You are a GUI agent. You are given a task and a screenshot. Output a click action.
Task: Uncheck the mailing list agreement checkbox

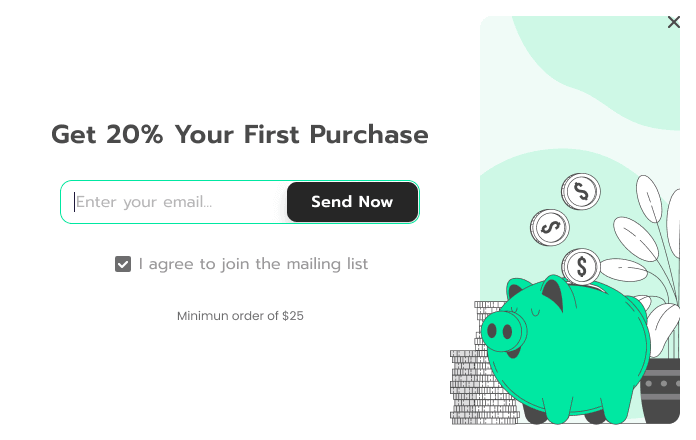(x=123, y=264)
